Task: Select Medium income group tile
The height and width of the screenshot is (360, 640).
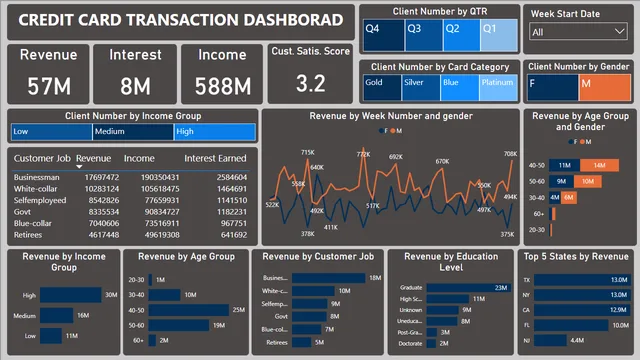Action: point(133,132)
